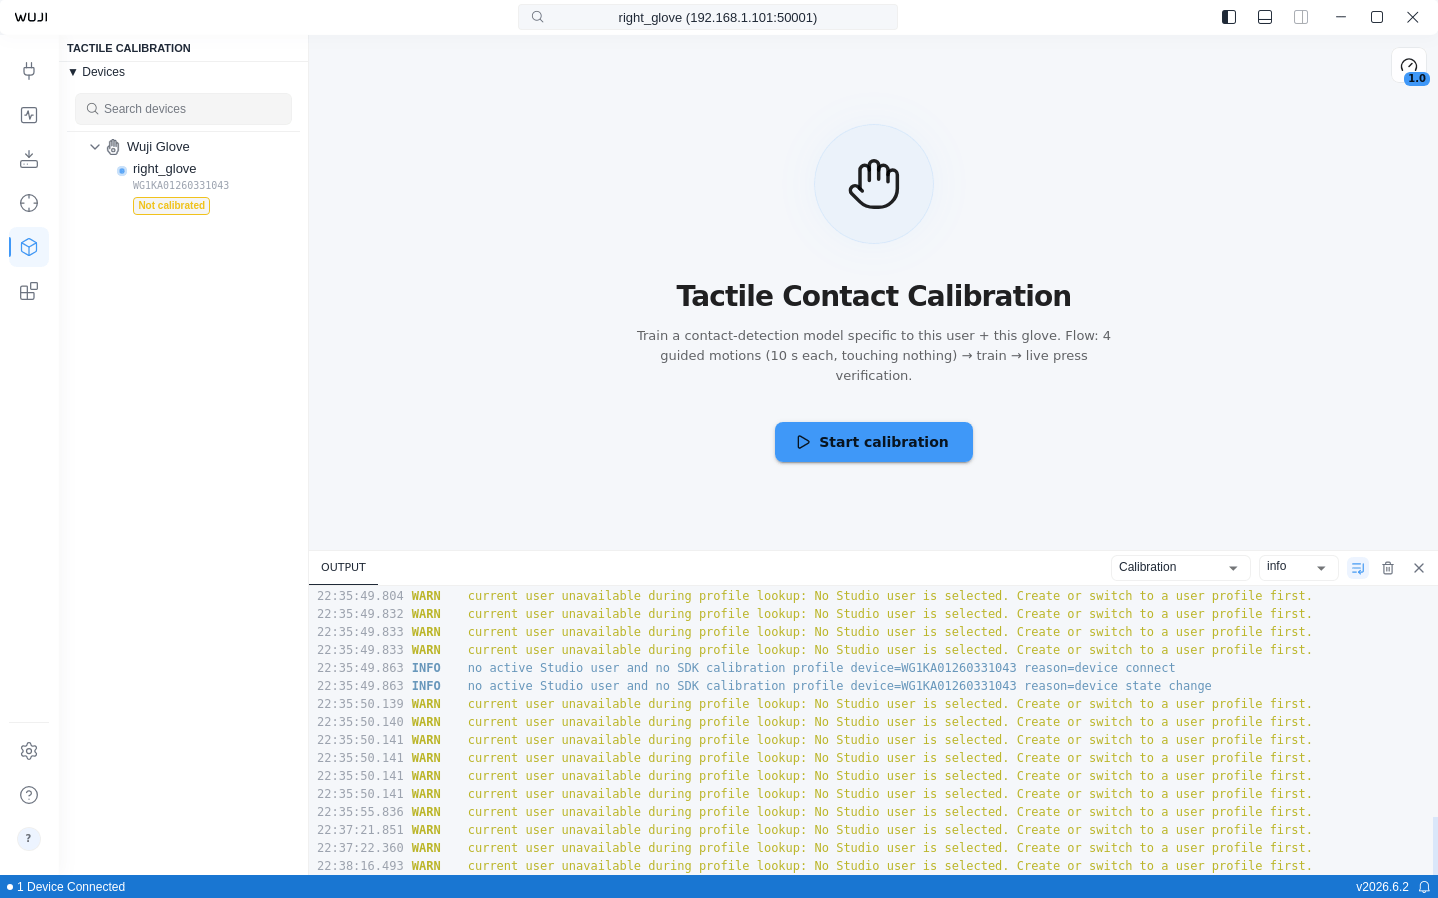Collapse the Devices section
The width and height of the screenshot is (1438, 898).
[96, 72]
